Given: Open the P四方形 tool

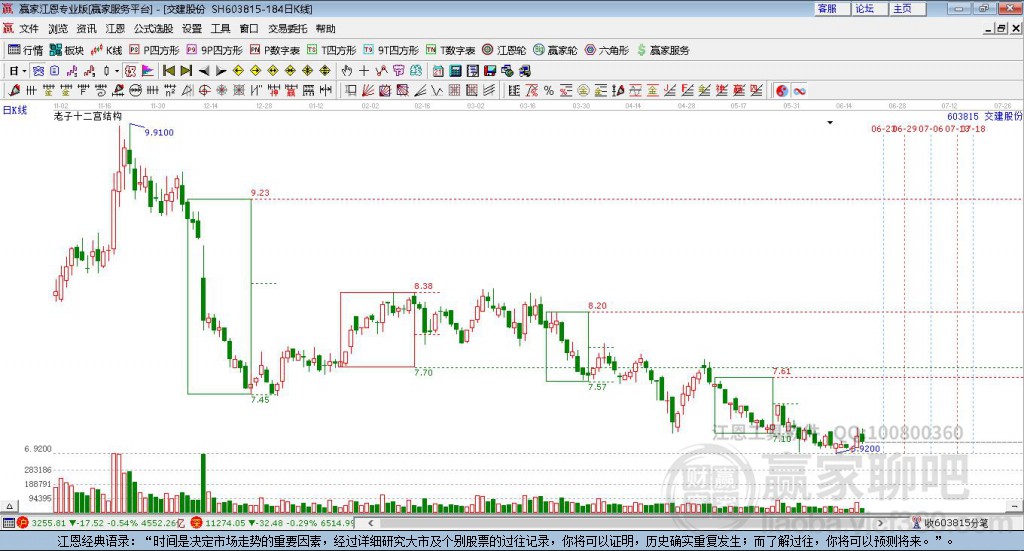Looking at the screenshot, I should [x=154, y=50].
